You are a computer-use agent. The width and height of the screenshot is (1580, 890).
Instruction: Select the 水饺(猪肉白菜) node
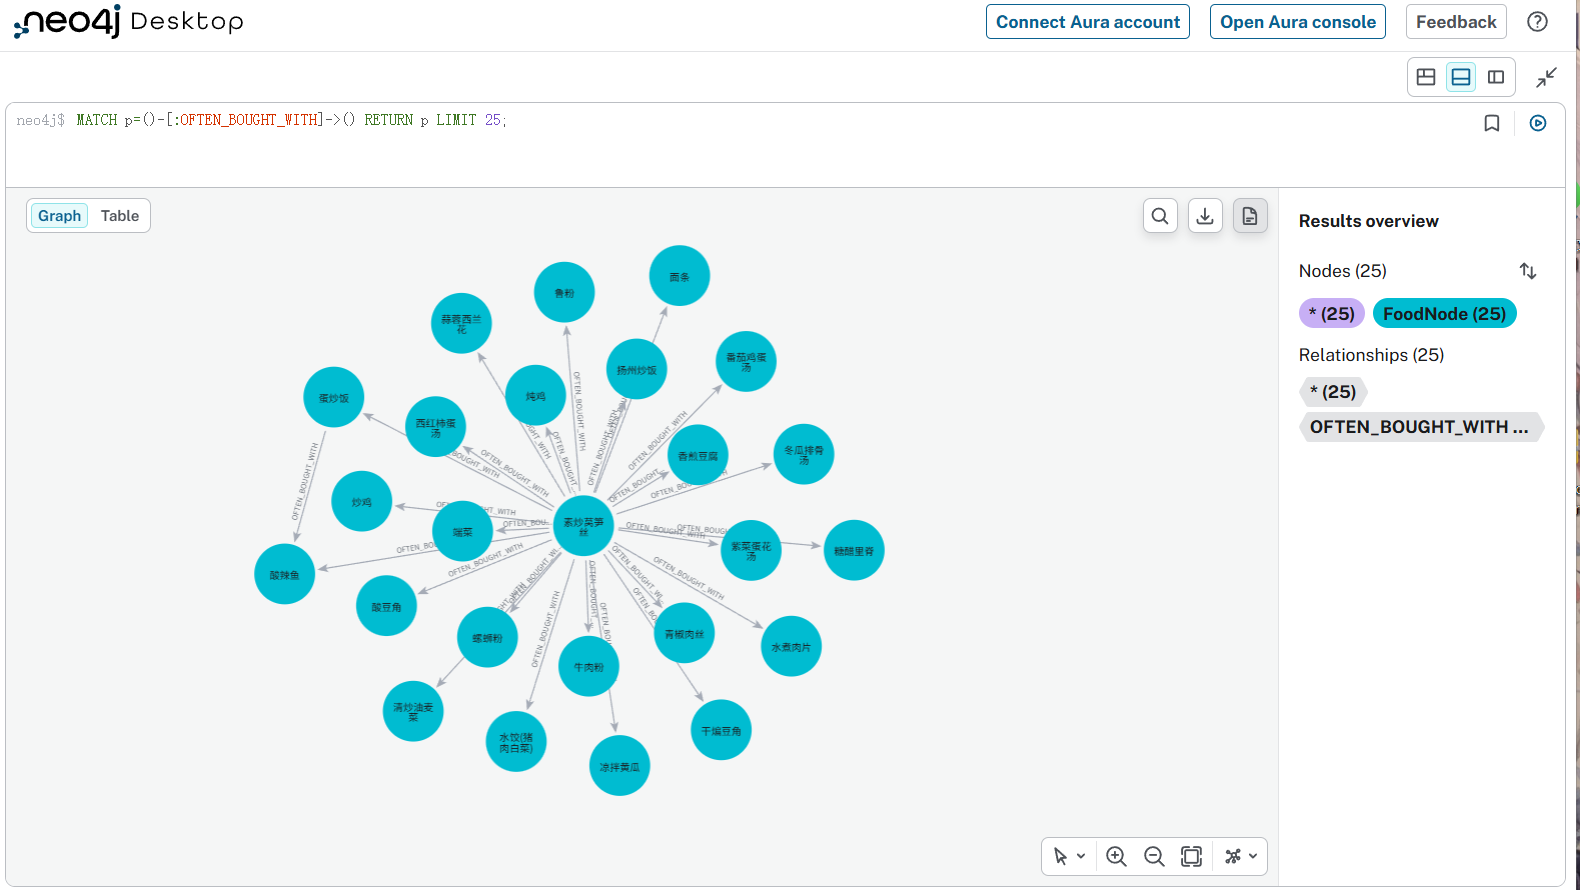(x=516, y=742)
